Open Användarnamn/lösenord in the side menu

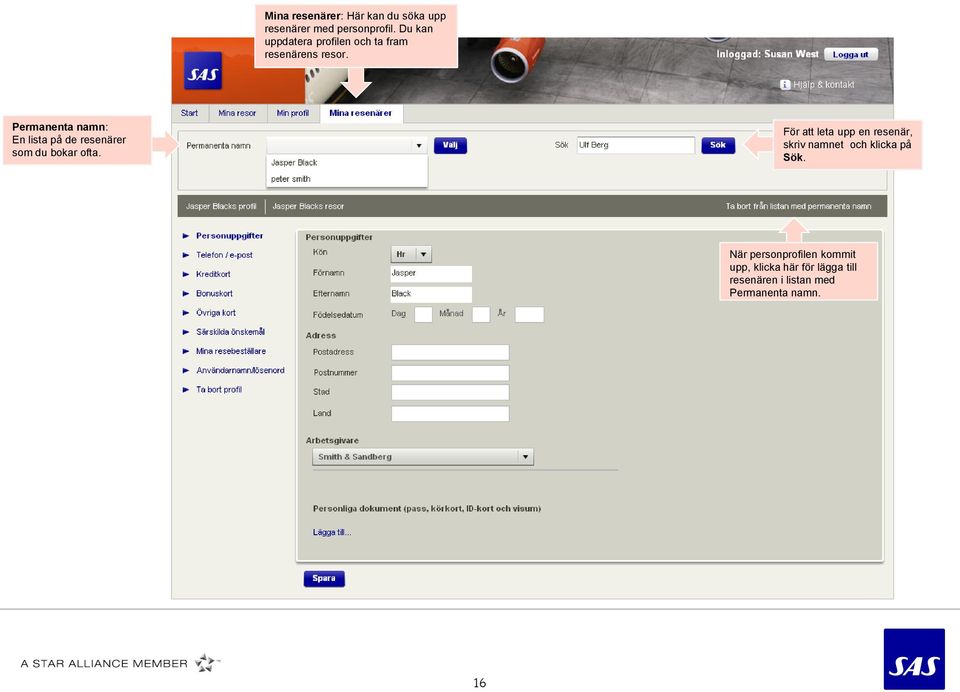click(240, 370)
